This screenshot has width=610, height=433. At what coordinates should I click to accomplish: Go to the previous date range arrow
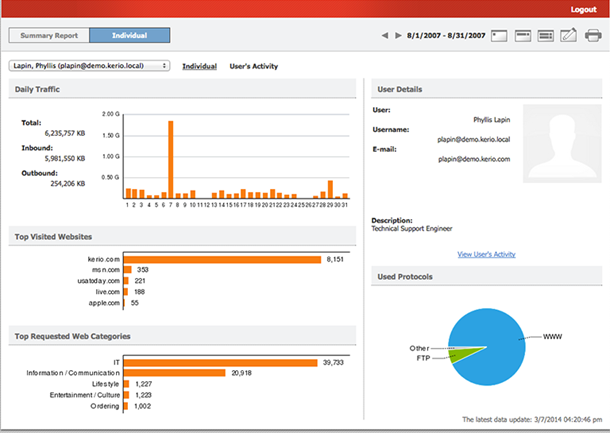pyautogui.click(x=385, y=35)
